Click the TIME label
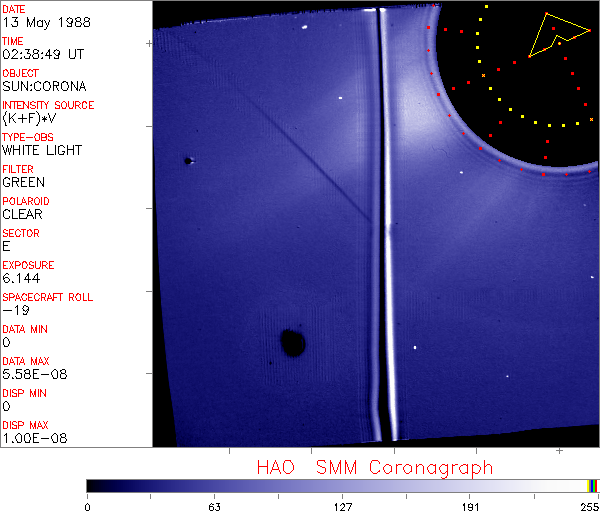The height and width of the screenshot is (512, 600). coord(13,41)
